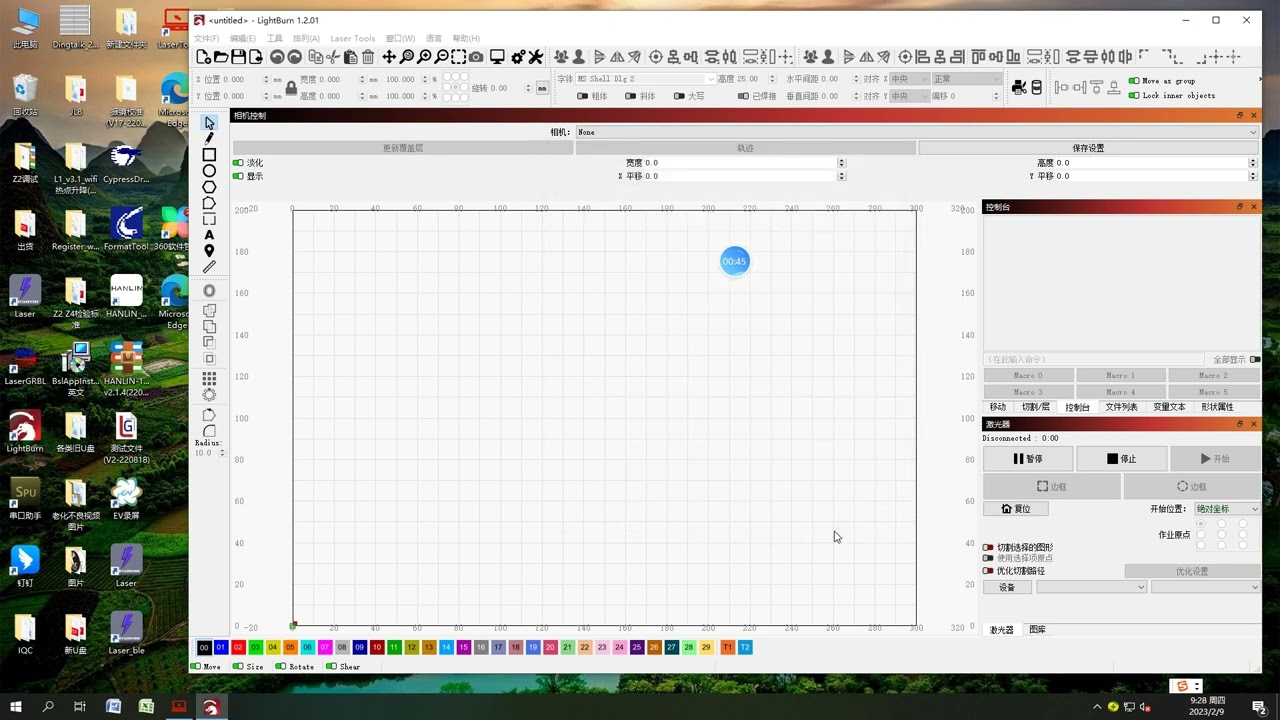Select the Text tool (A)
Image resolution: width=1280 pixels, height=720 pixels.
pos(209,235)
